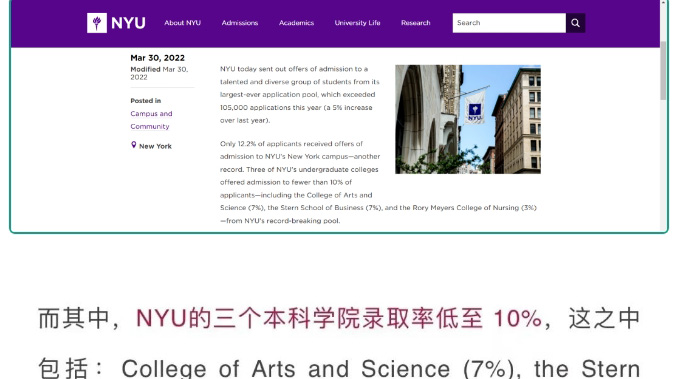The image size is (677, 379).
Task: Open the About NYU menu
Action: (182, 23)
